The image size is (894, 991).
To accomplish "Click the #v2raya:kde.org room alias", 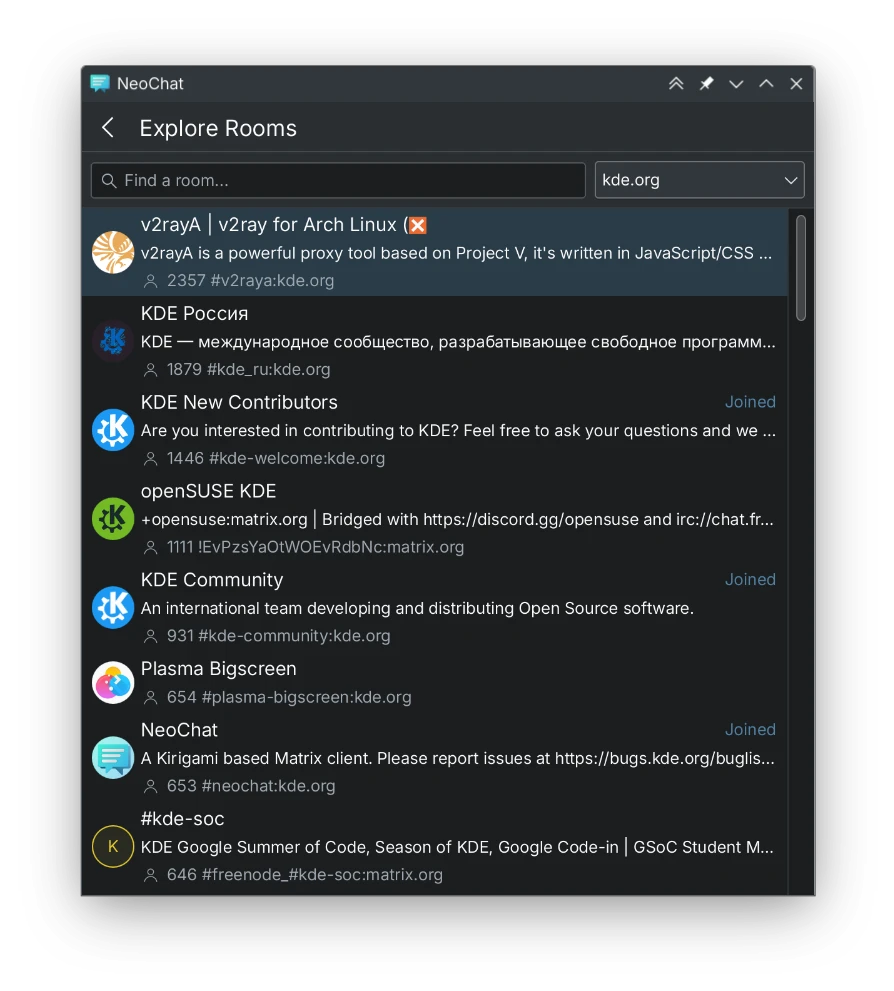I will point(272,281).
